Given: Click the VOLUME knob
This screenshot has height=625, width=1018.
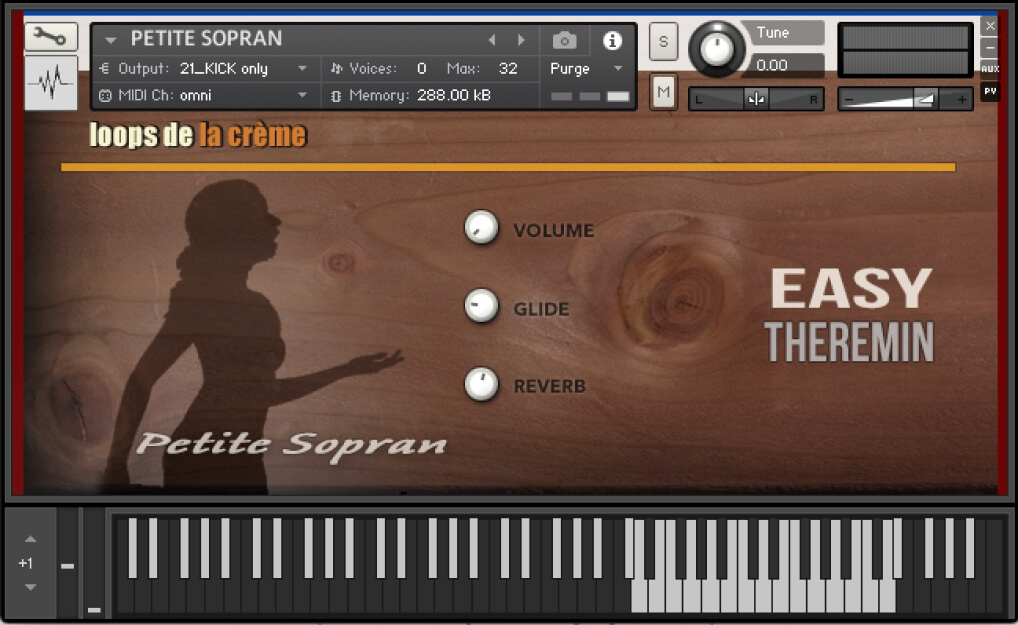Looking at the screenshot, I should pyautogui.click(x=481, y=227).
